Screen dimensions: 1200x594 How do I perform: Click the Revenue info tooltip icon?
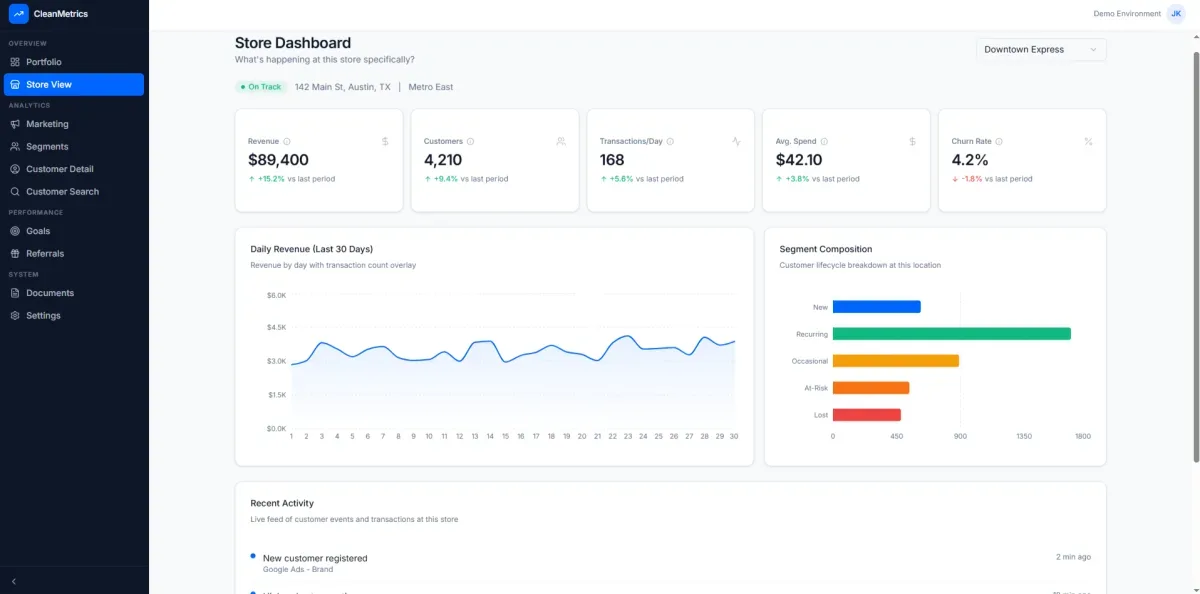click(x=287, y=141)
